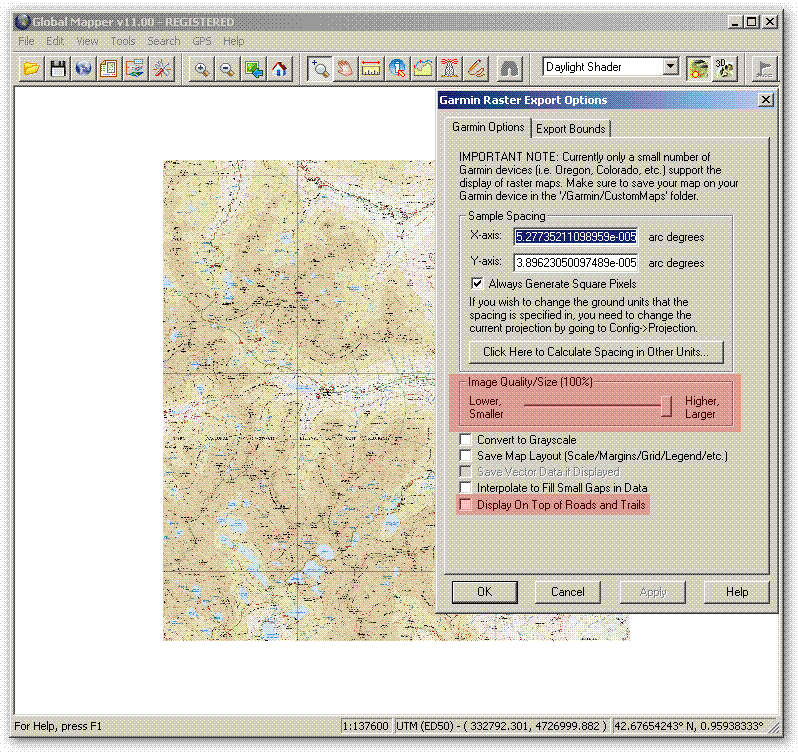This screenshot has height=752, width=798.
Task: Check Display On Top of Roads and Trails
Action: point(465,505)
